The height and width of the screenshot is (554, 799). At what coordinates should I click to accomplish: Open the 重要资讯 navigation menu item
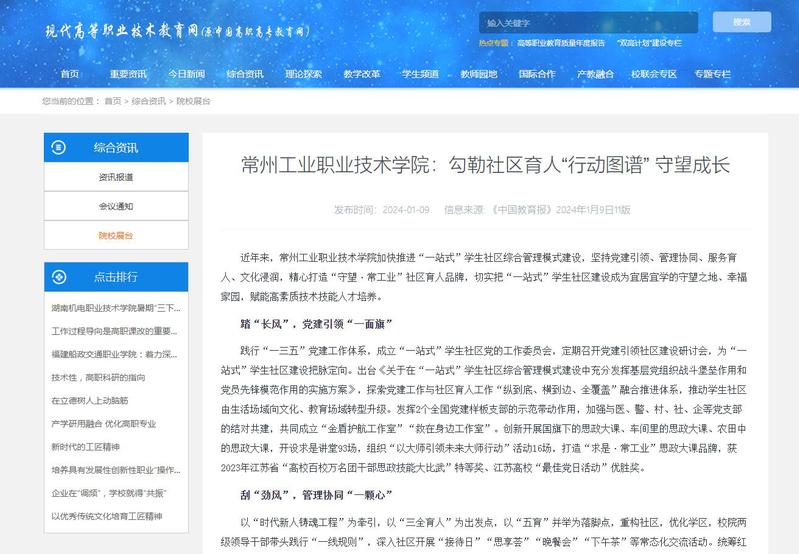[x=127, y=74]
